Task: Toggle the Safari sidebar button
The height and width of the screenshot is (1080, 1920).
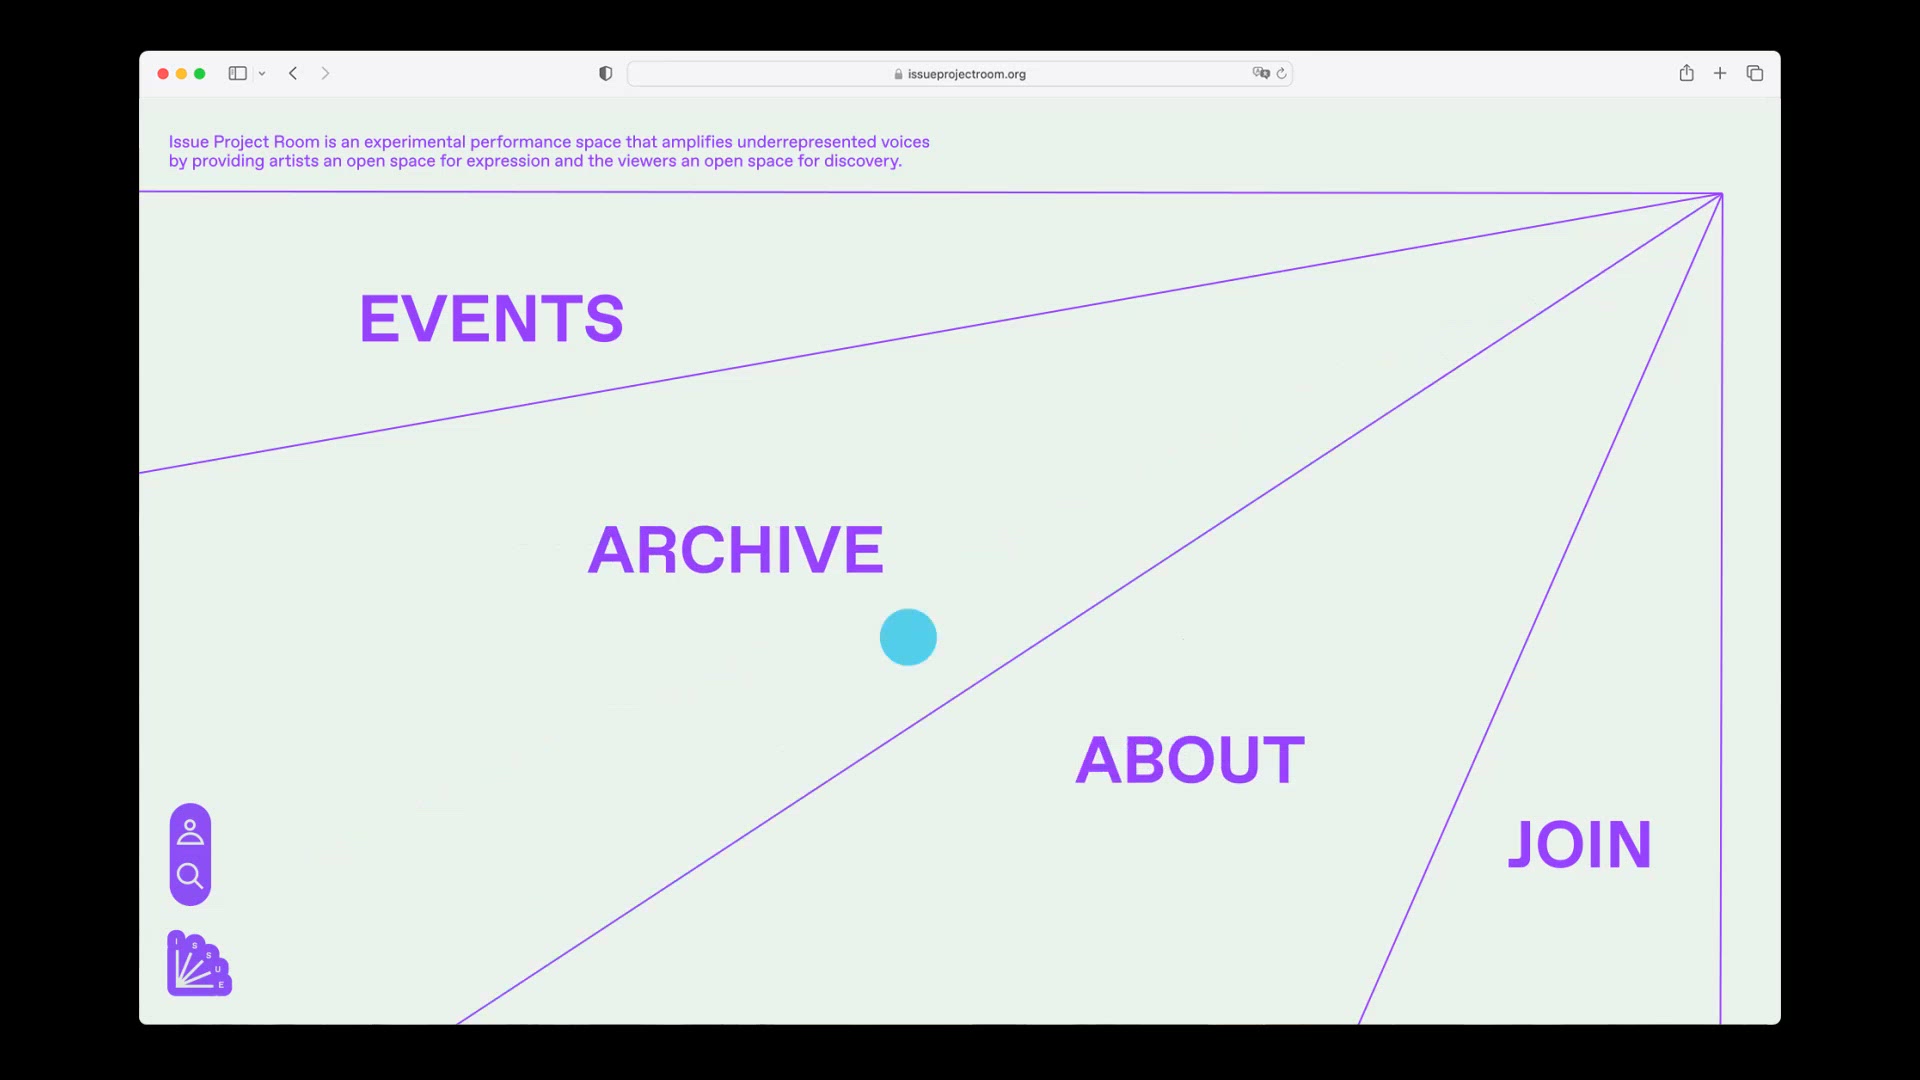Action: pyautogui.click(x=238, y=73)
